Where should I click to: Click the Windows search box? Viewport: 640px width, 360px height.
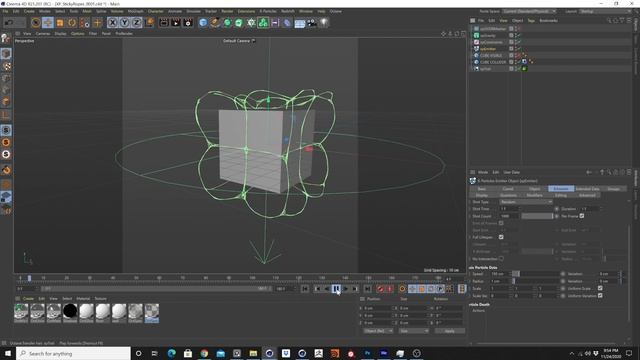click(74, 353)
